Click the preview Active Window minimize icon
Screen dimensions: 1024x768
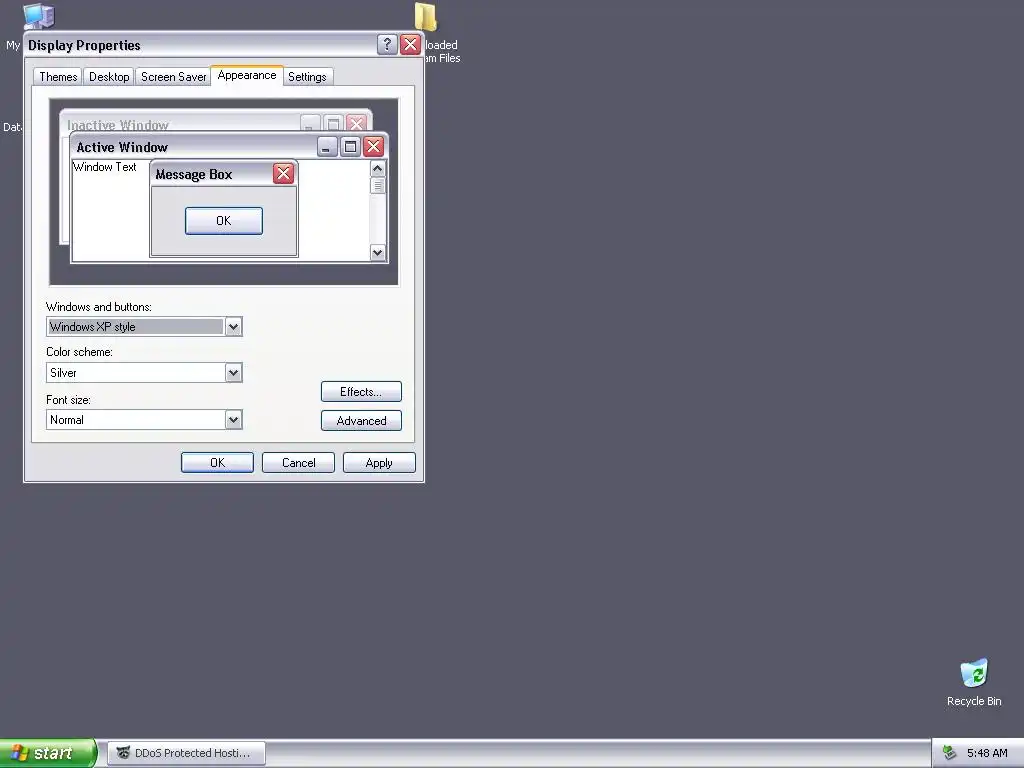(327, 146)
